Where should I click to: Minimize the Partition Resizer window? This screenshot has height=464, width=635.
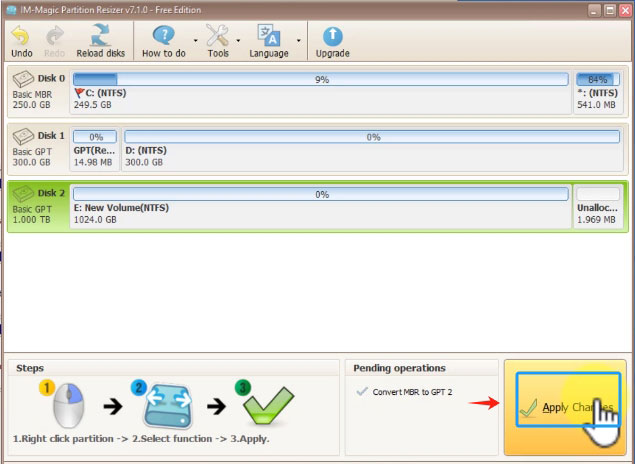594,11
